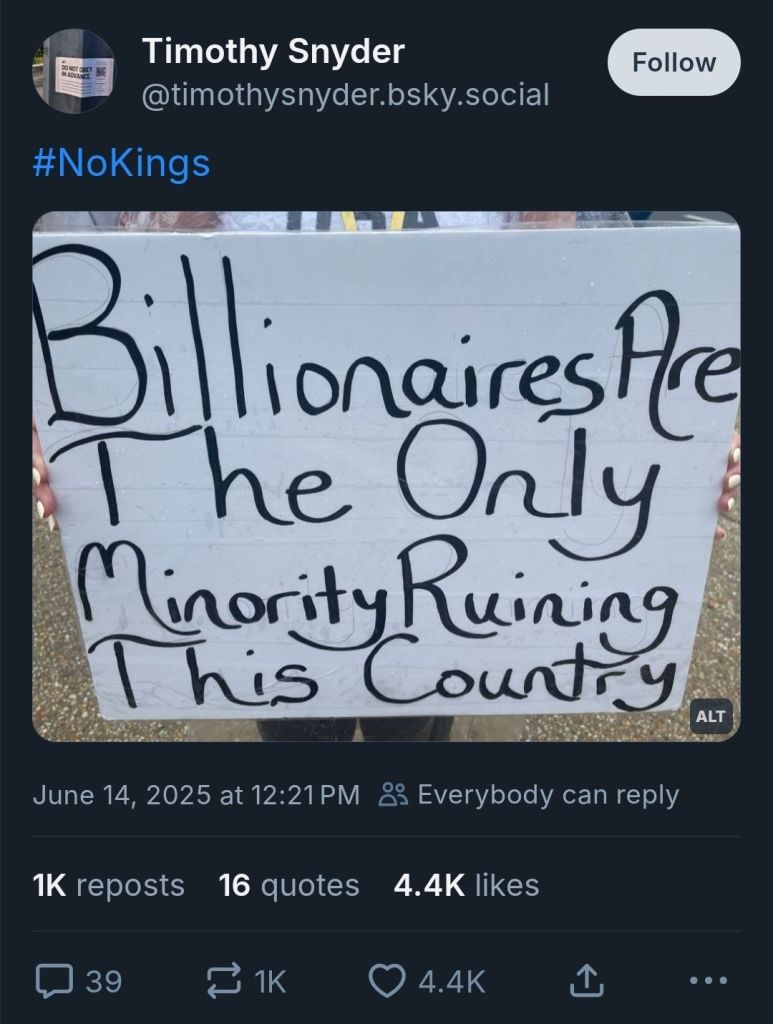View the 16 quotes list

pos(289,885)
